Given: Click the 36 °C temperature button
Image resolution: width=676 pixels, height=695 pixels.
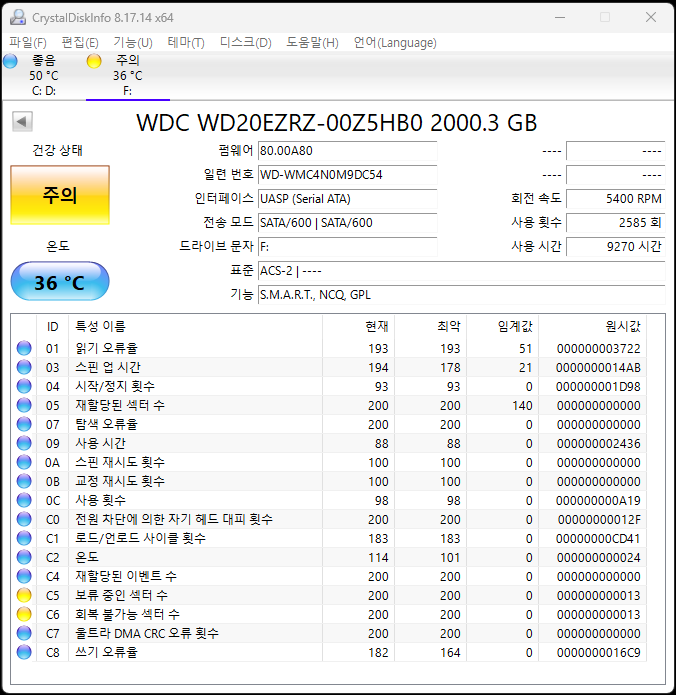Looking at the screenshot, I should 60,281.
